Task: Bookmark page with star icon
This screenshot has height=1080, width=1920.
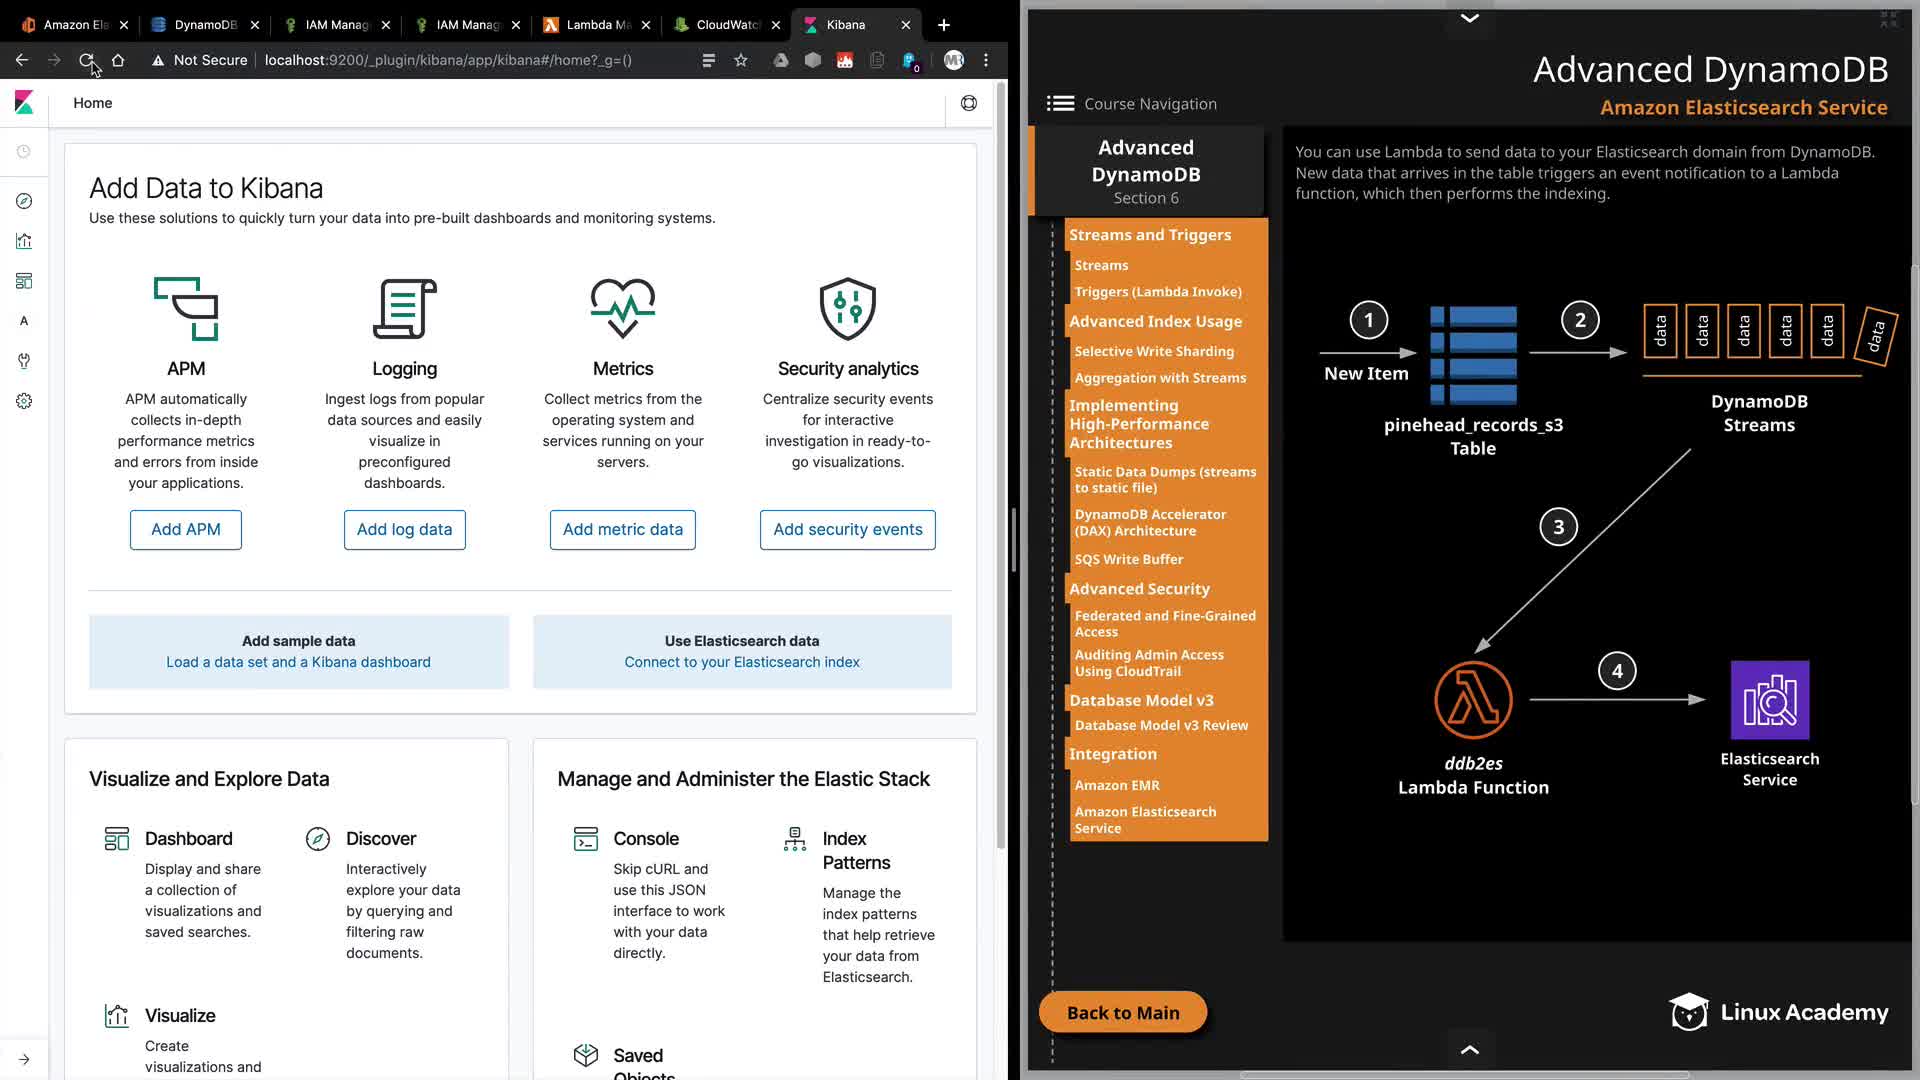Action: pyautogui.click(x=741, y=60)
